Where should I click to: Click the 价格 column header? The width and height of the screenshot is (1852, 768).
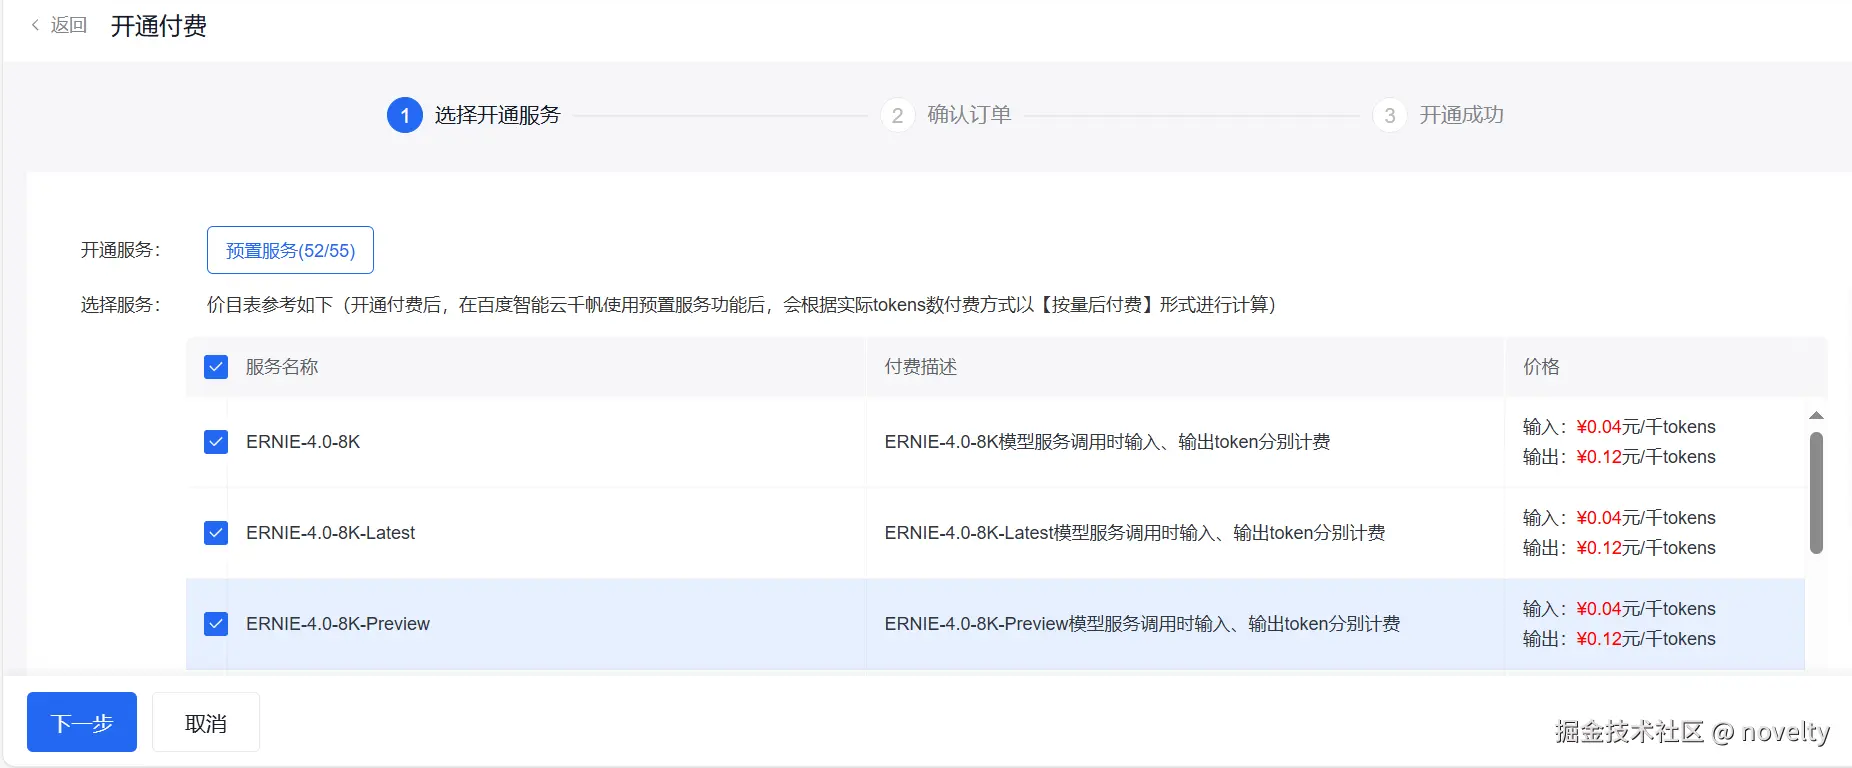[x=1541, y=367]
